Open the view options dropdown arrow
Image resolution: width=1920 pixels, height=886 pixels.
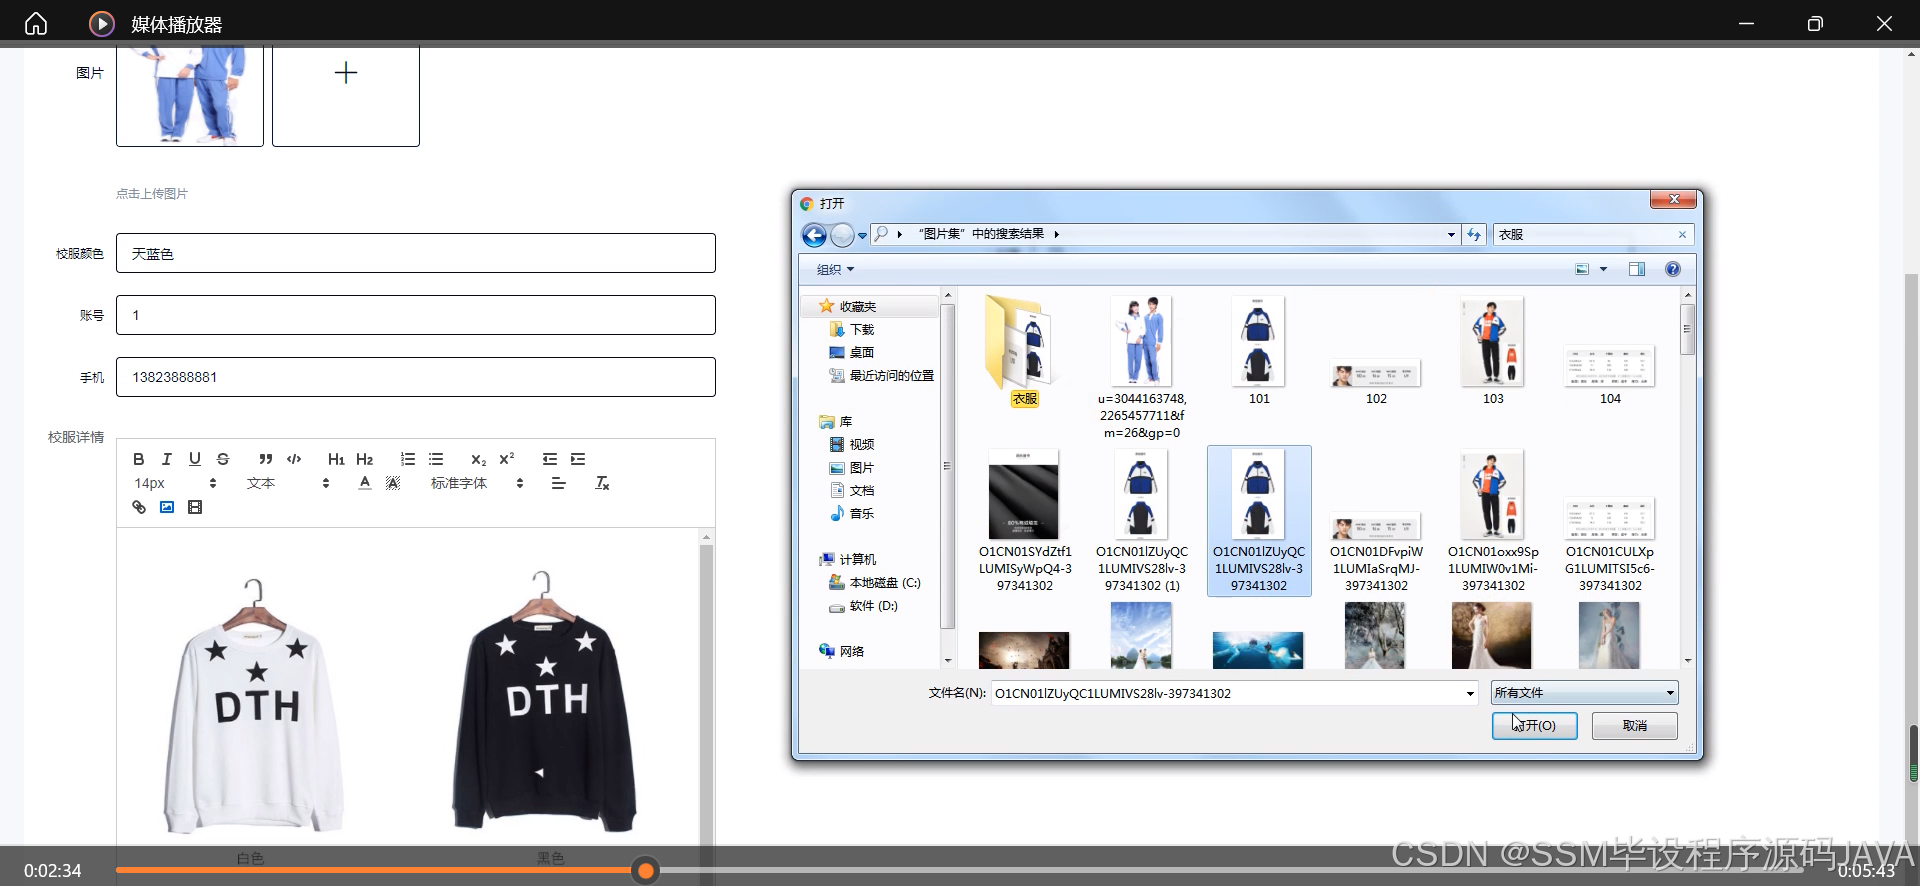tap(1603, 269)
